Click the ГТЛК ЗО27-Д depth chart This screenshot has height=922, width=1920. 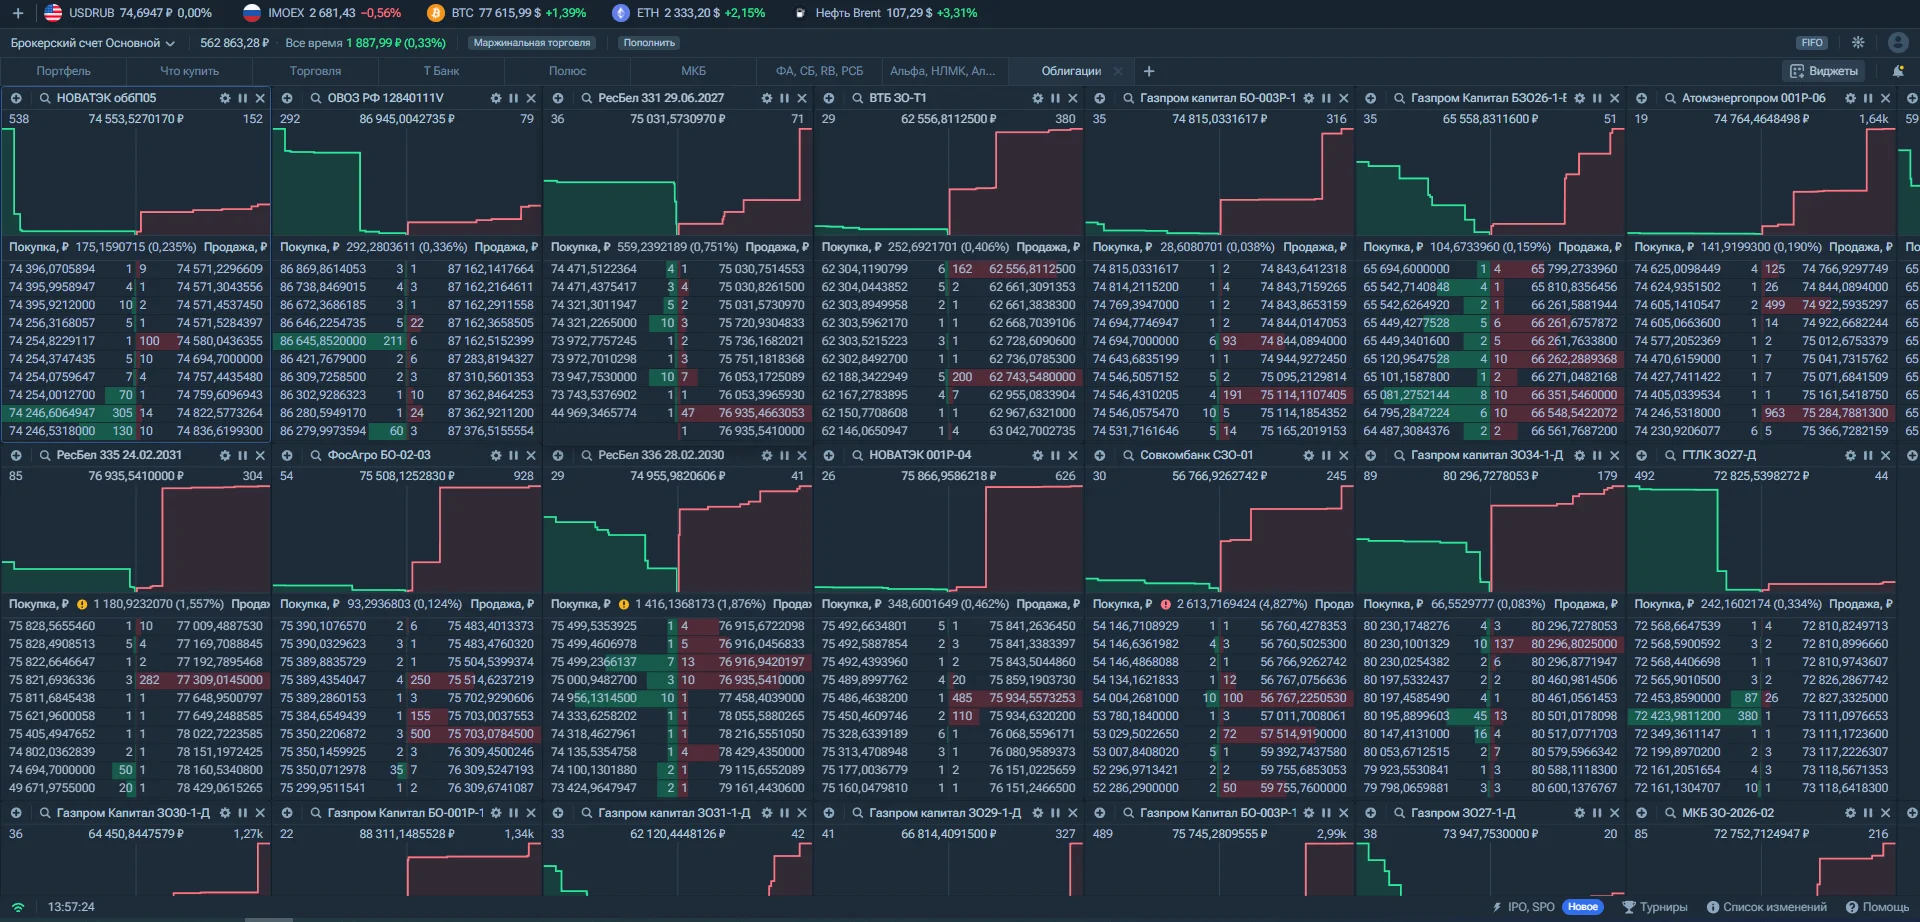[1761, 539]
